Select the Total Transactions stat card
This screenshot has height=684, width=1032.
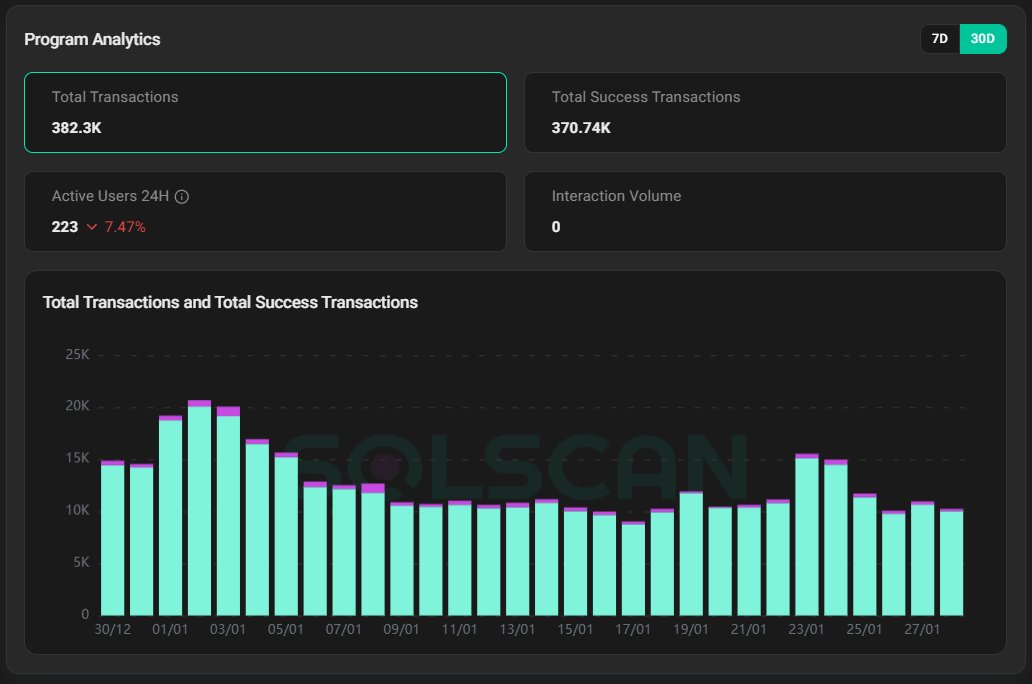(265, 112)
